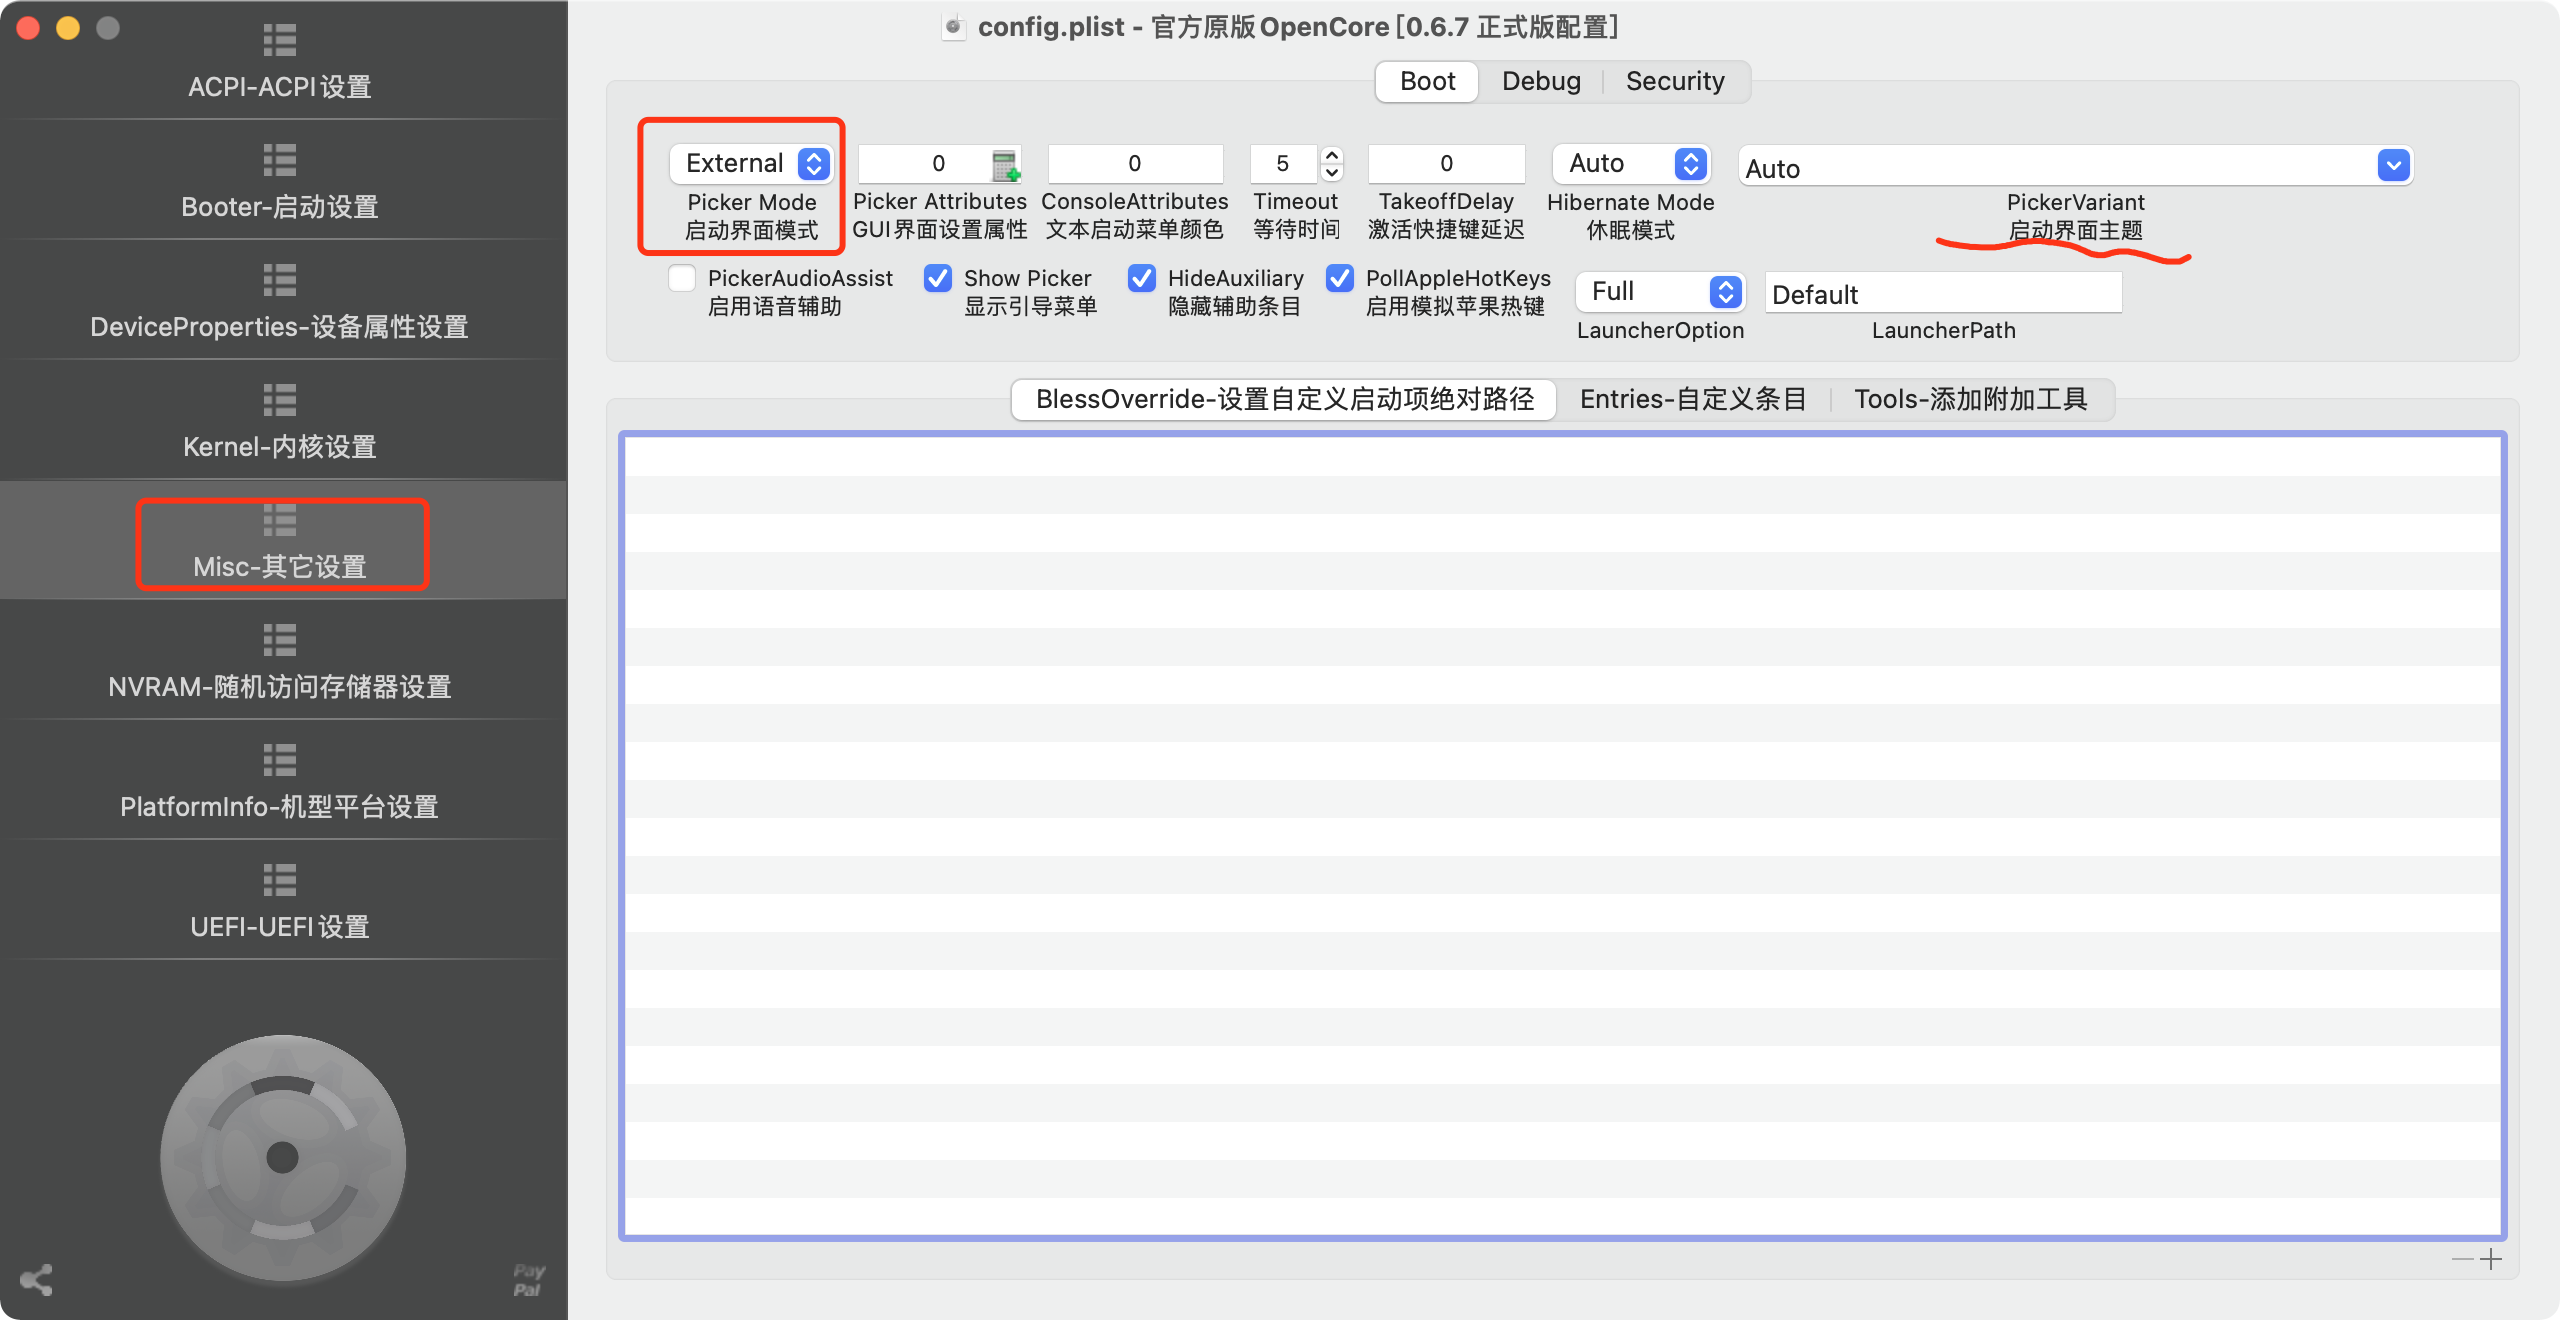The image size is (2560, 1320).
Task: Click the yellow minimize window button
Action: coord(68,28)
